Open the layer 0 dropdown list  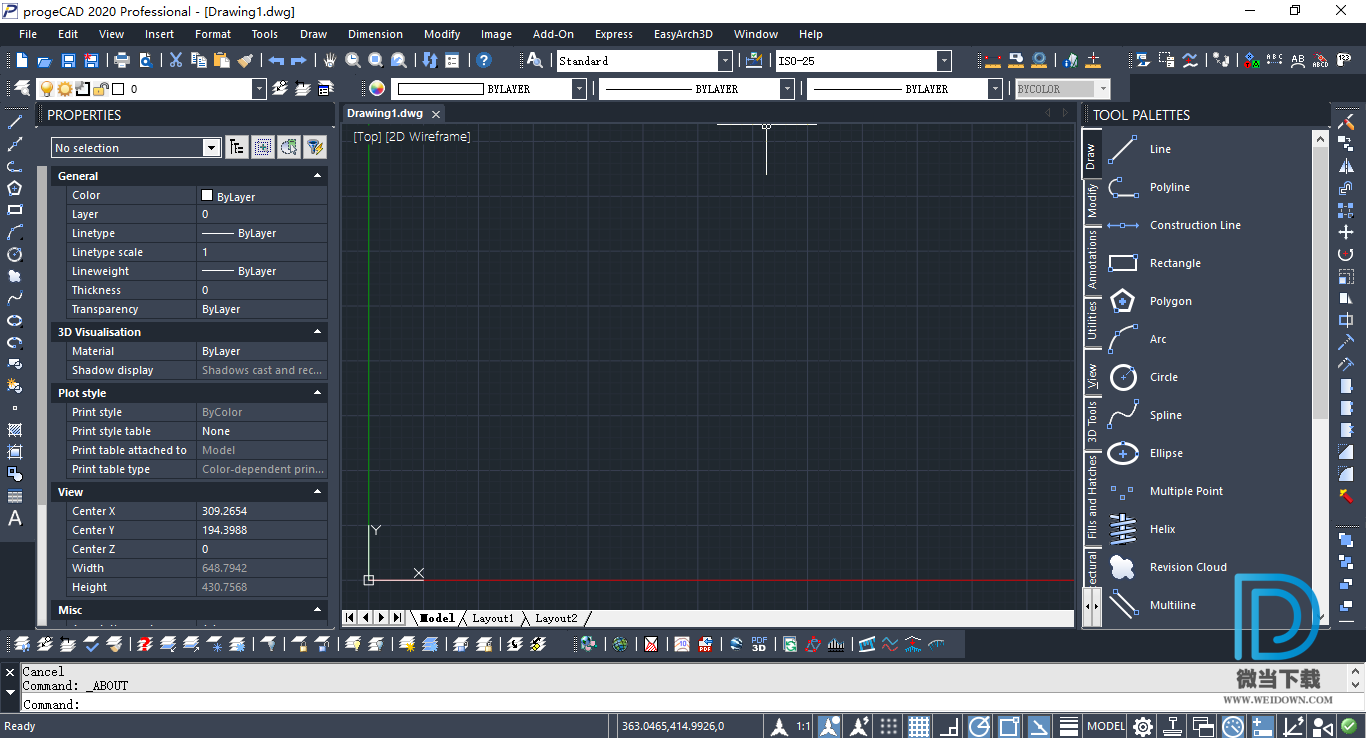[x=259, y=89]
